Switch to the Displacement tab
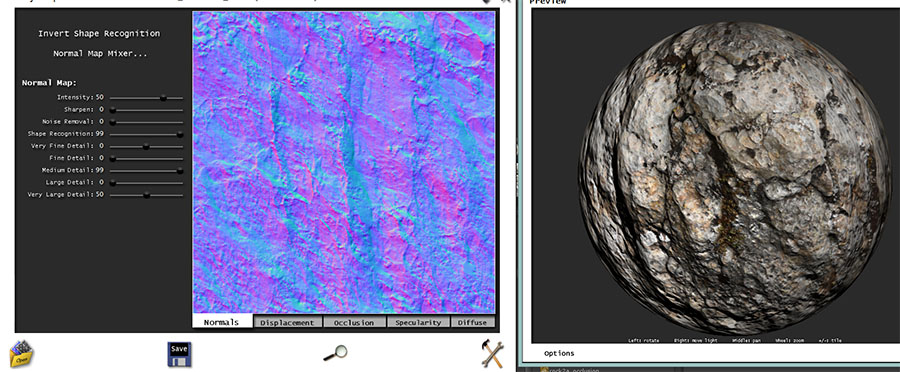Screen dimensions: 900x372 288,323
